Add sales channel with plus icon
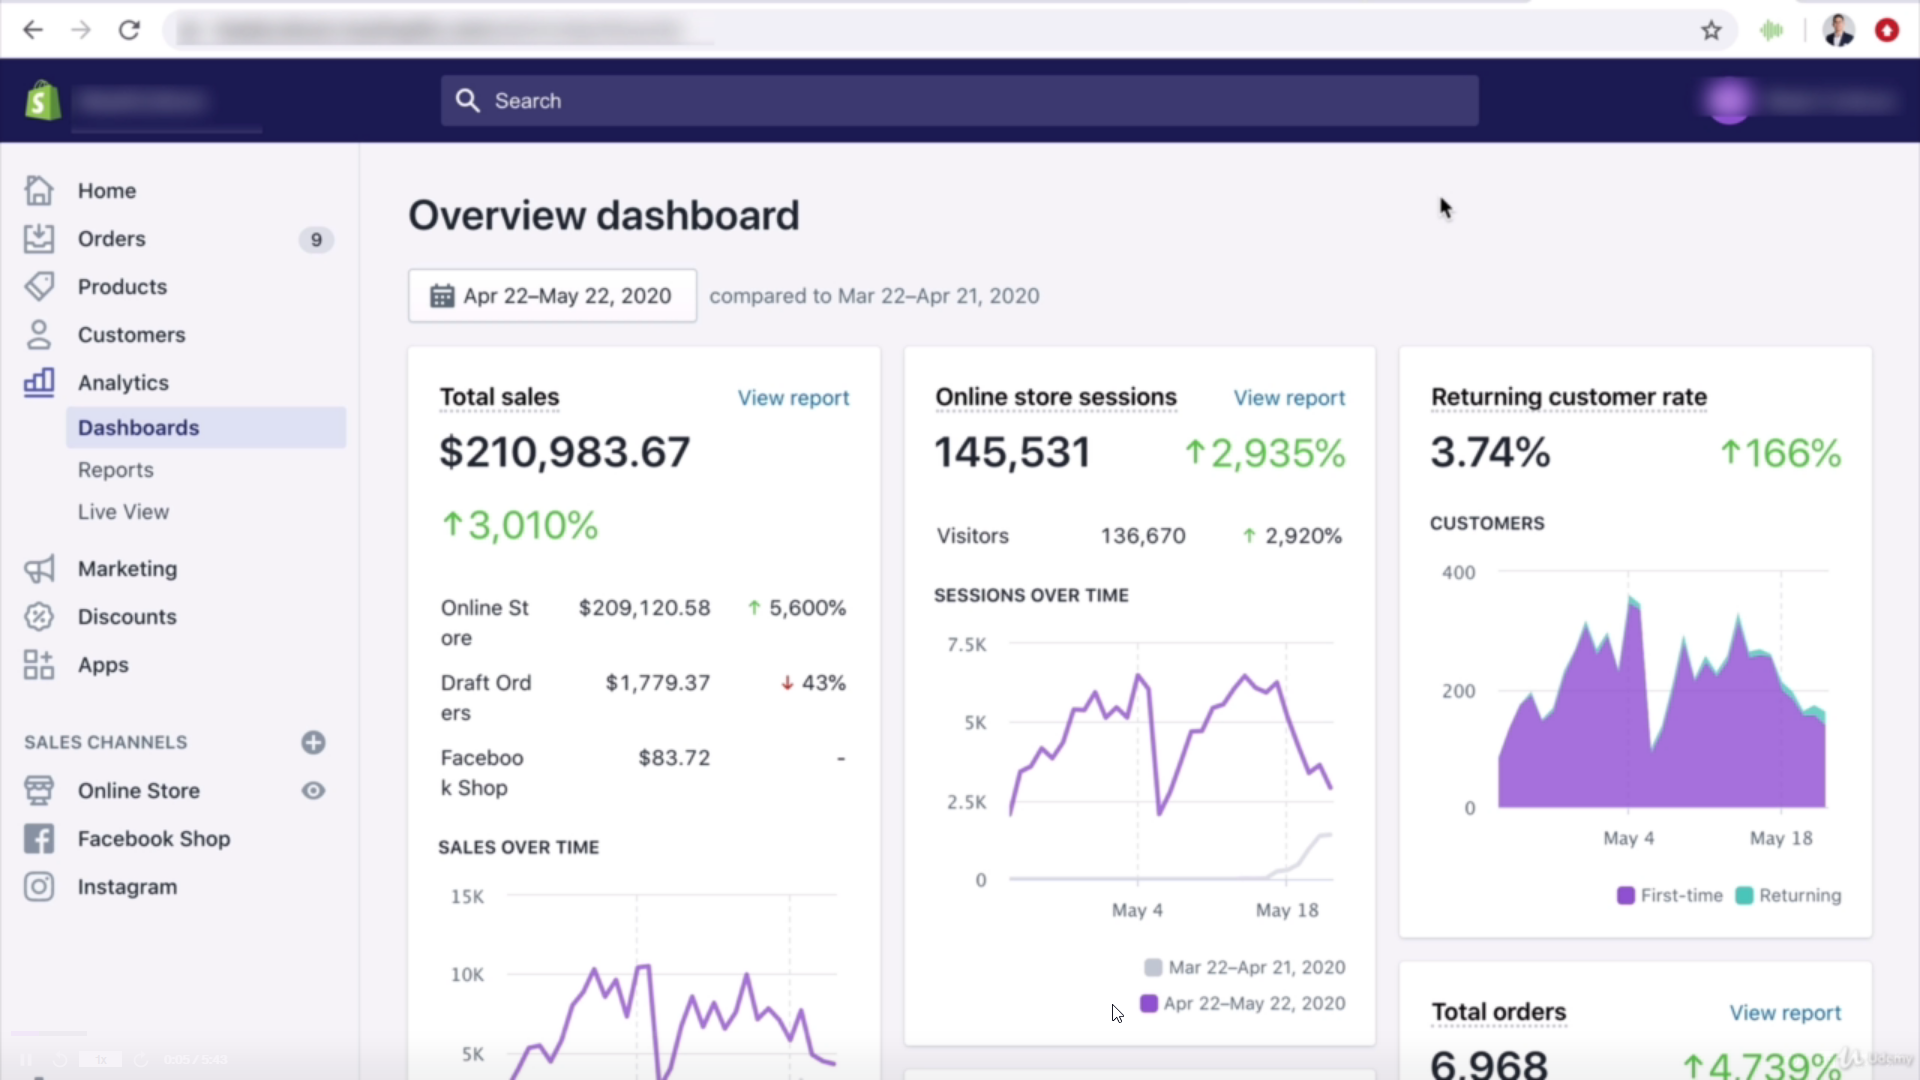The height and width of the screenshot is (1080, 1920). [313, 743]
